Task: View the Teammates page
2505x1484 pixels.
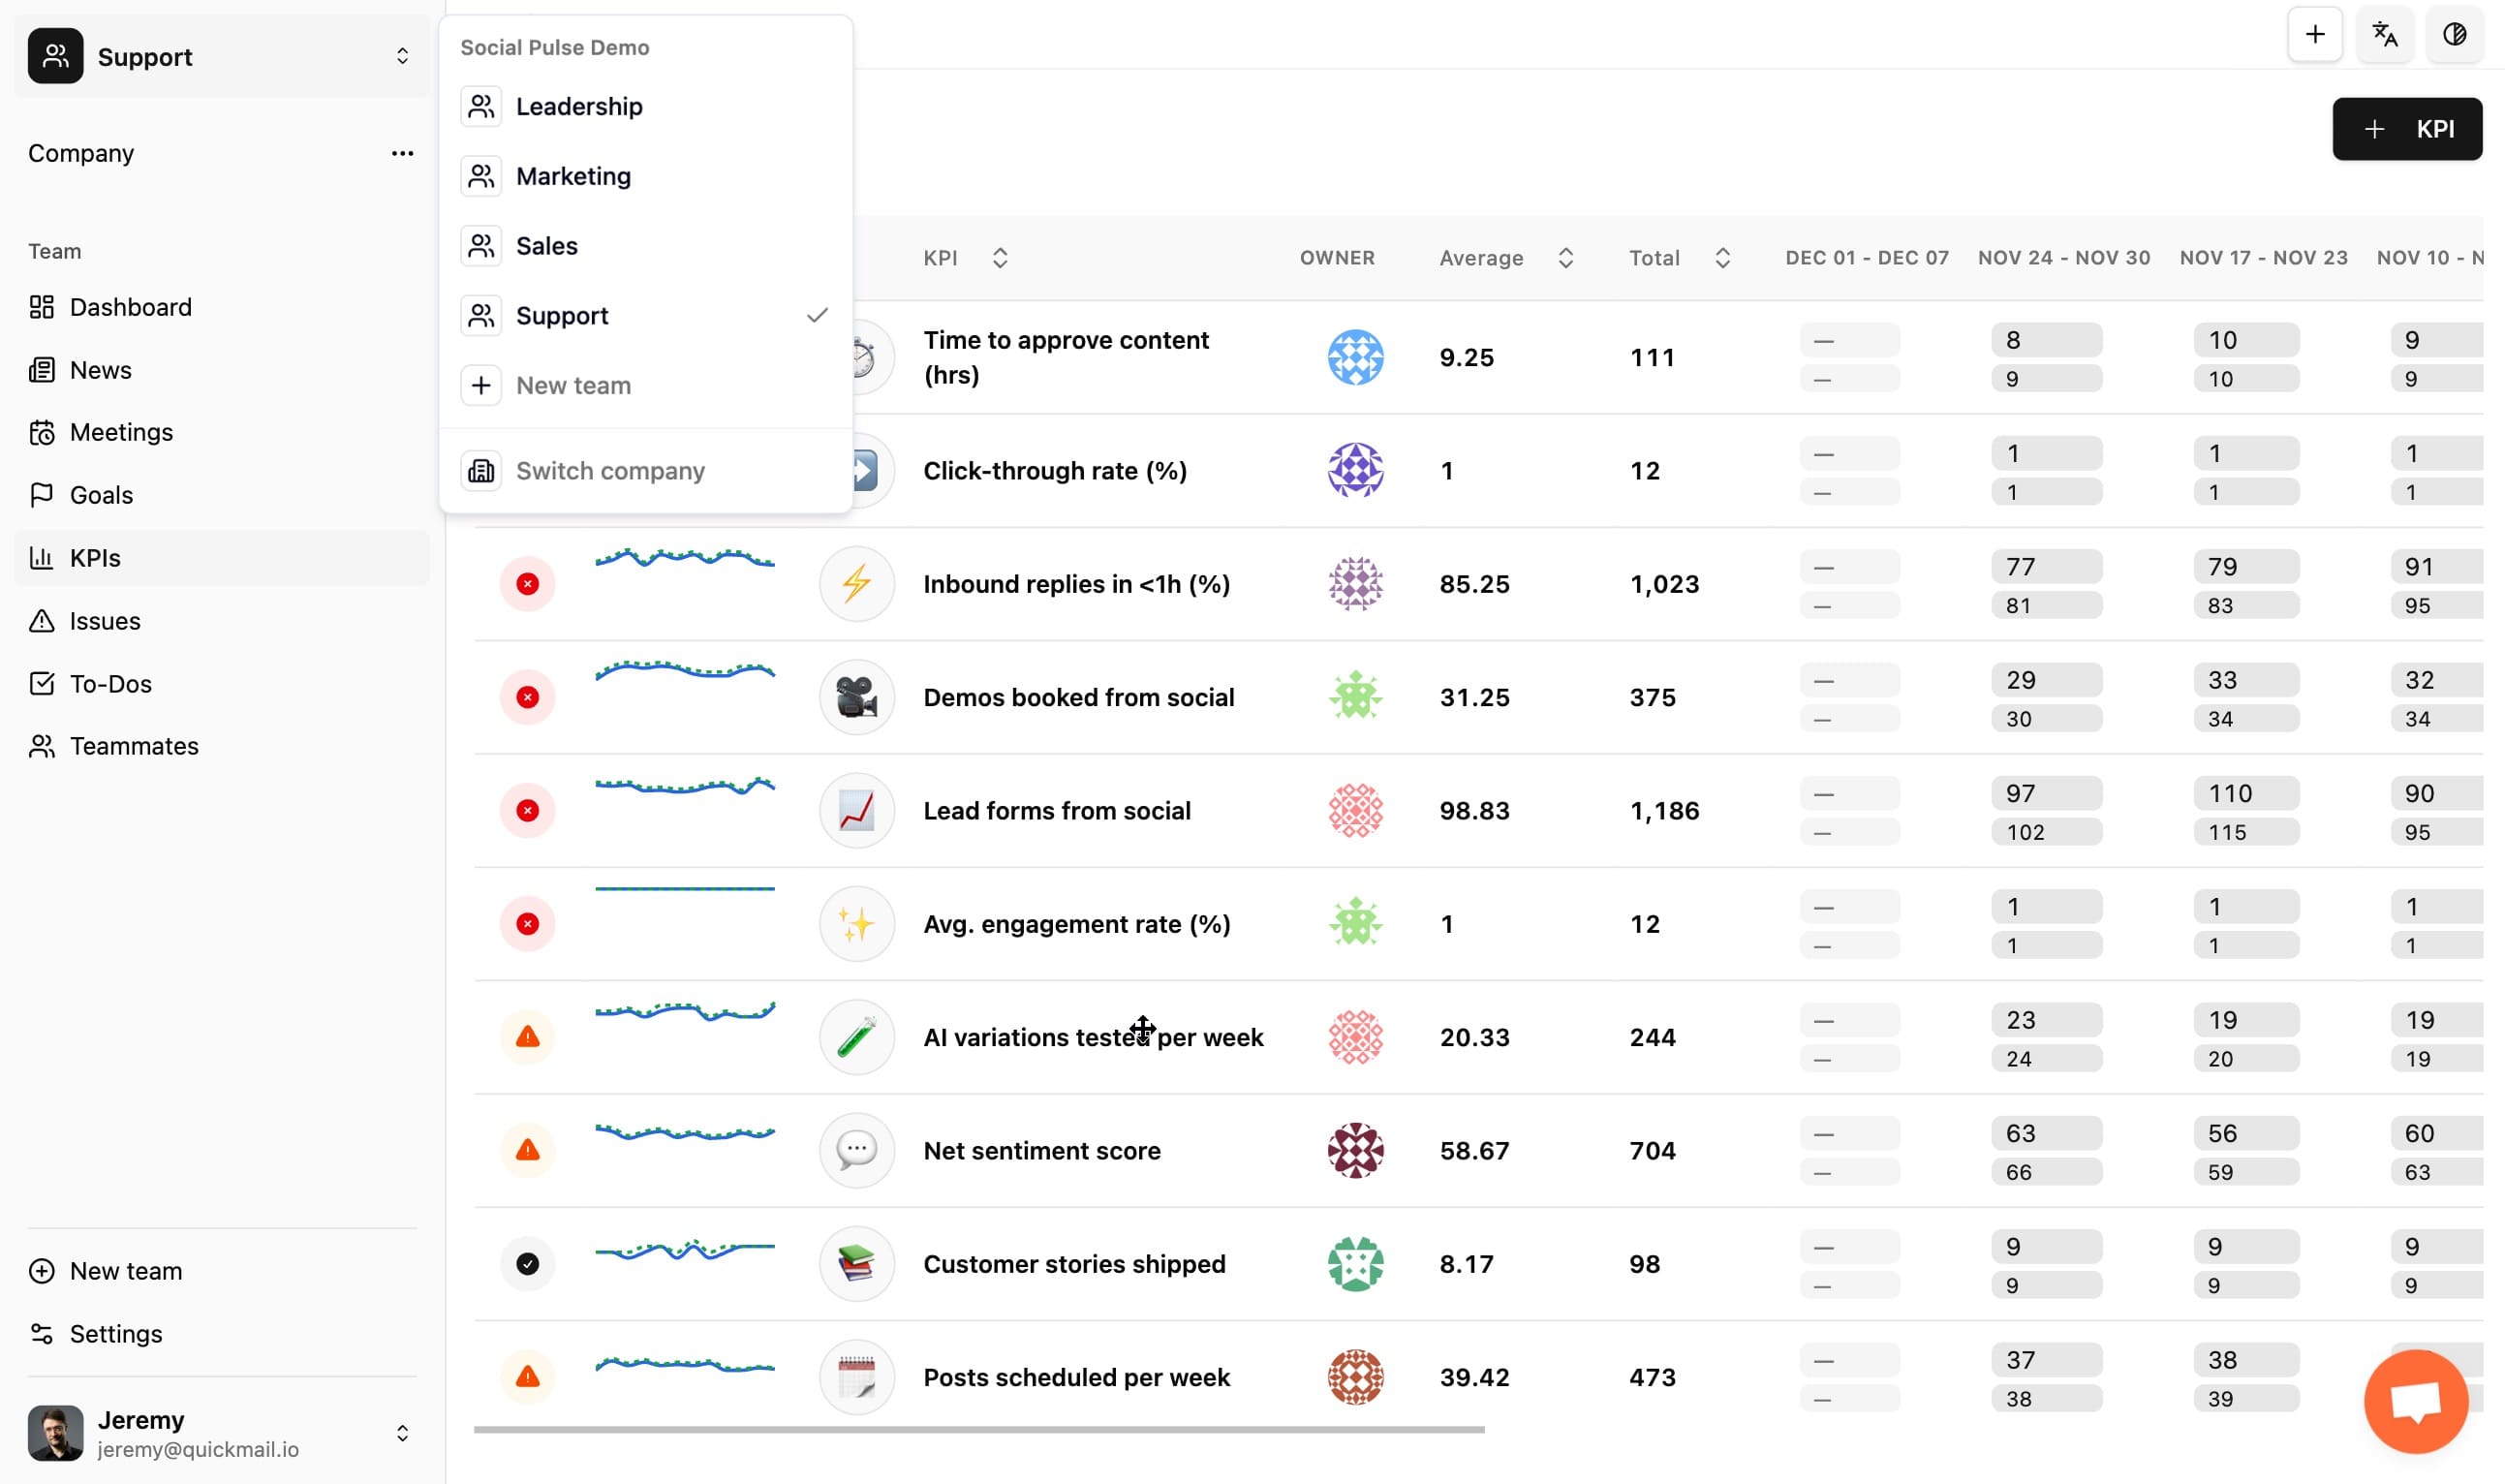Action: coord(134,745)
